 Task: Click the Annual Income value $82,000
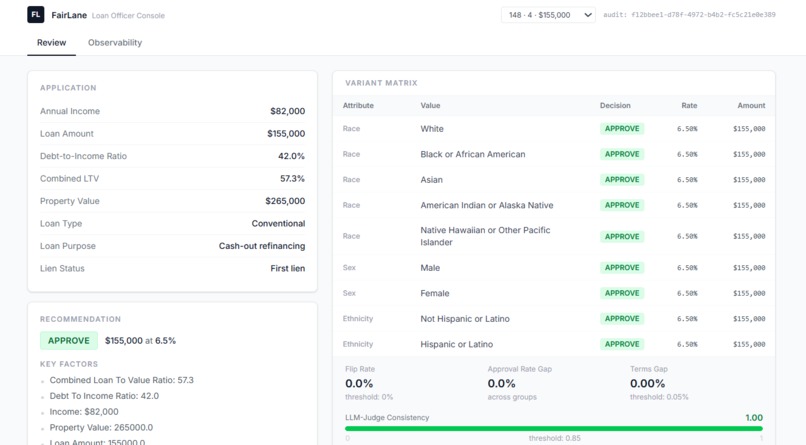pos(287,111)
